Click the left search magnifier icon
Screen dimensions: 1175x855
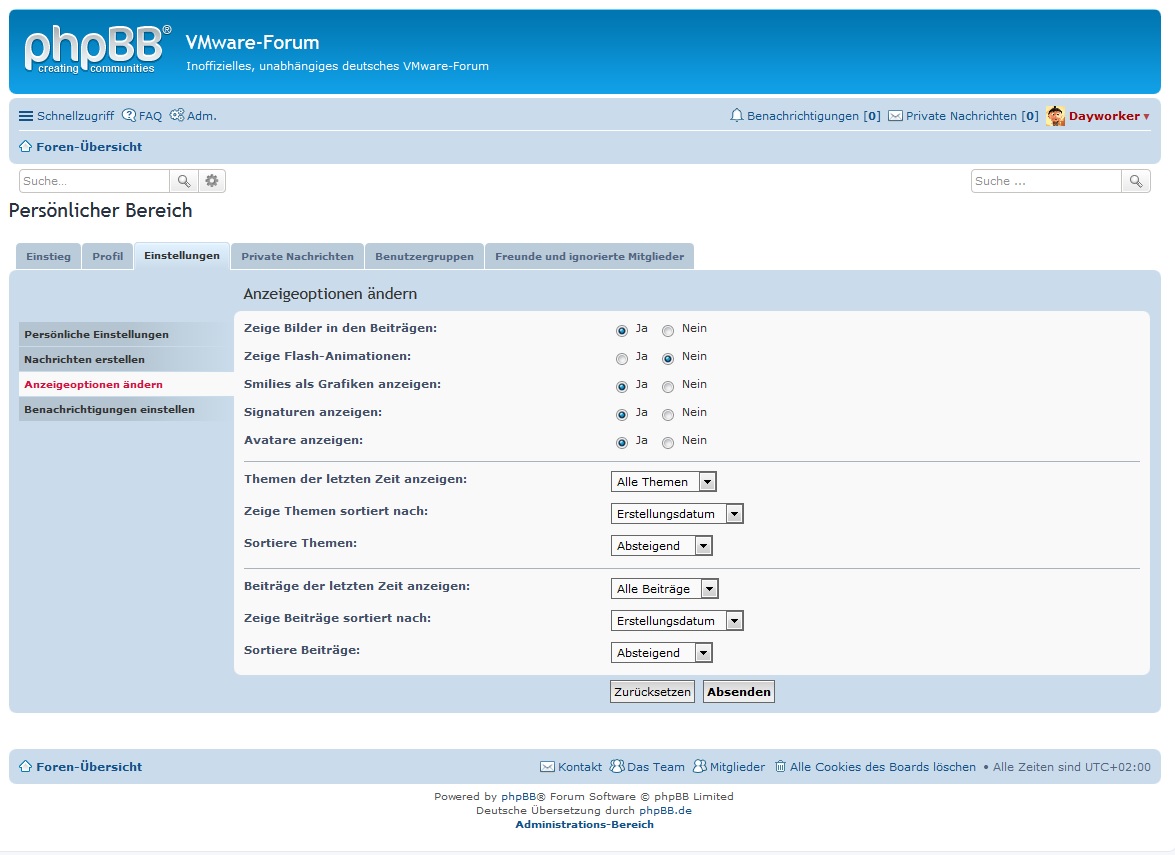click(x=184, y=181)
